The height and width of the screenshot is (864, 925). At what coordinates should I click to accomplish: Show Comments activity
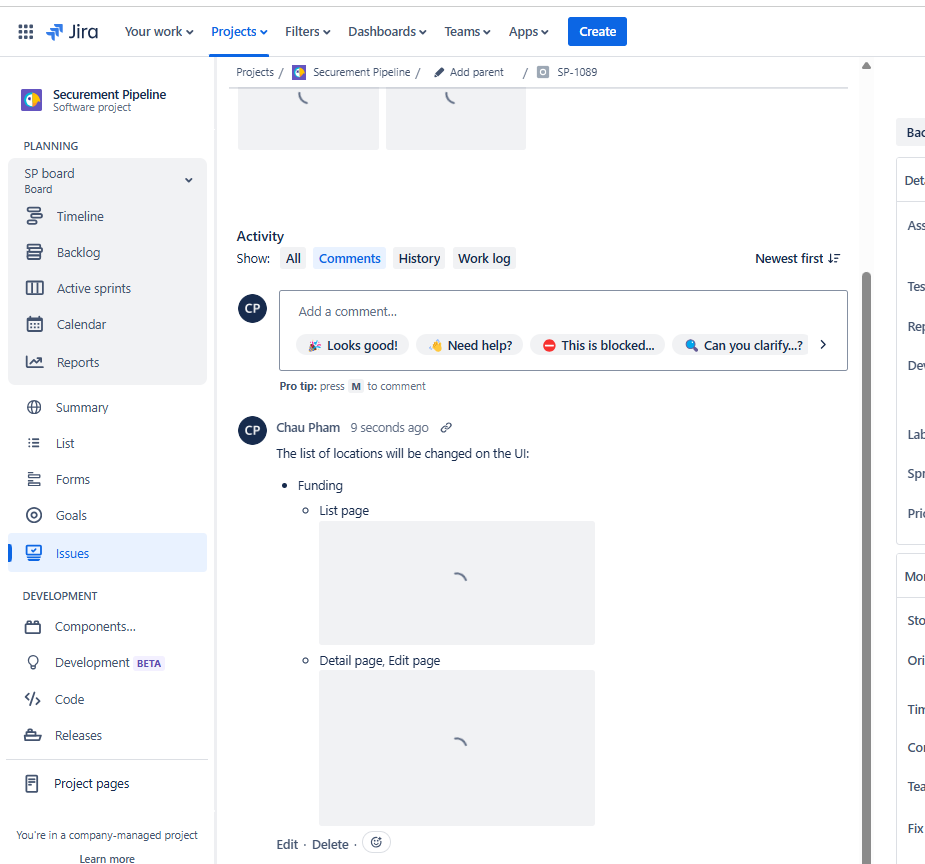pos(349,258)
